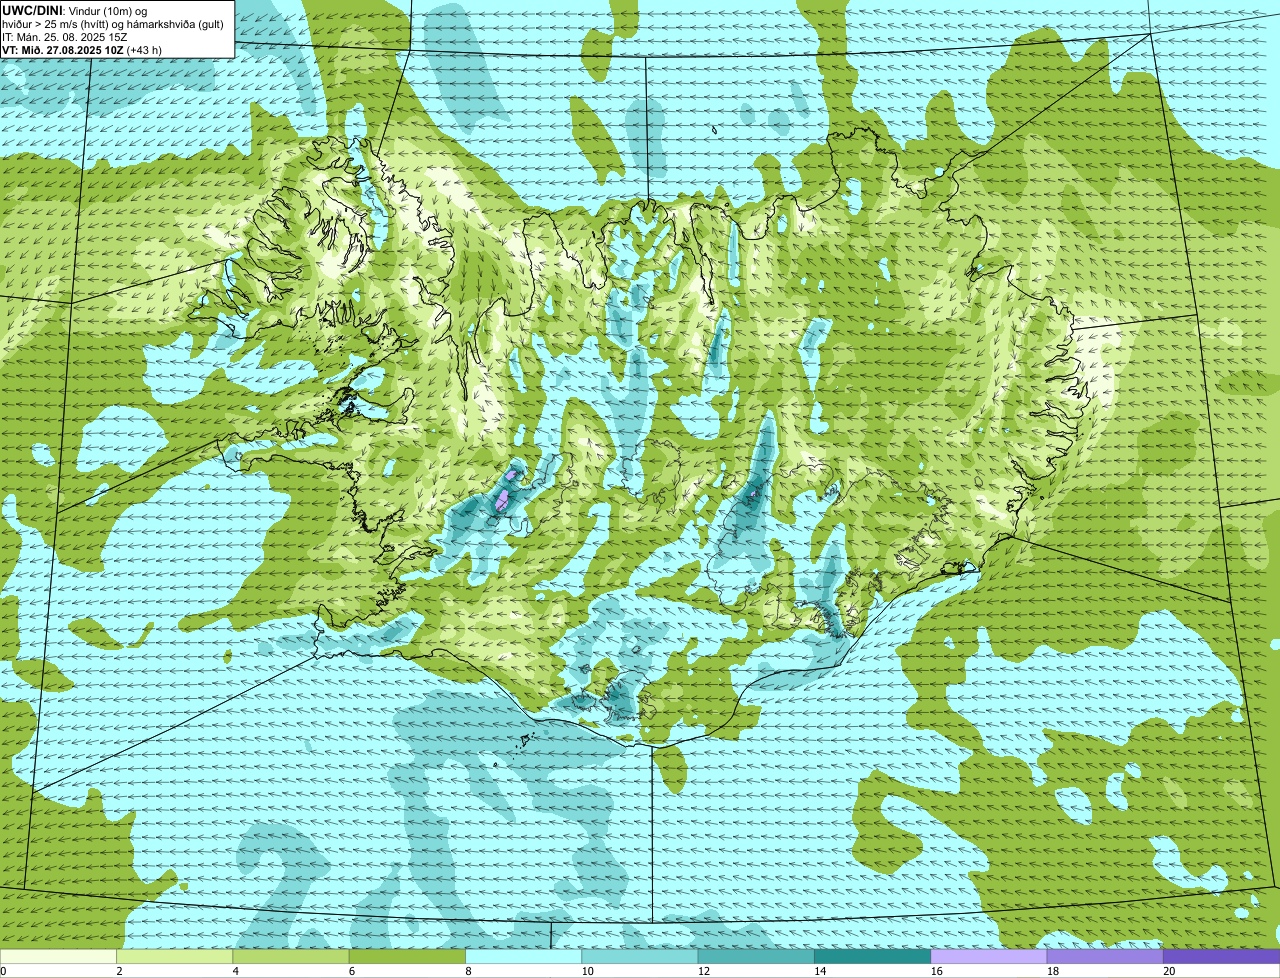Viewport: 1280px width, 978px height.
Task: Click the legend scale label "12"
Action: (x=703, y=971)
